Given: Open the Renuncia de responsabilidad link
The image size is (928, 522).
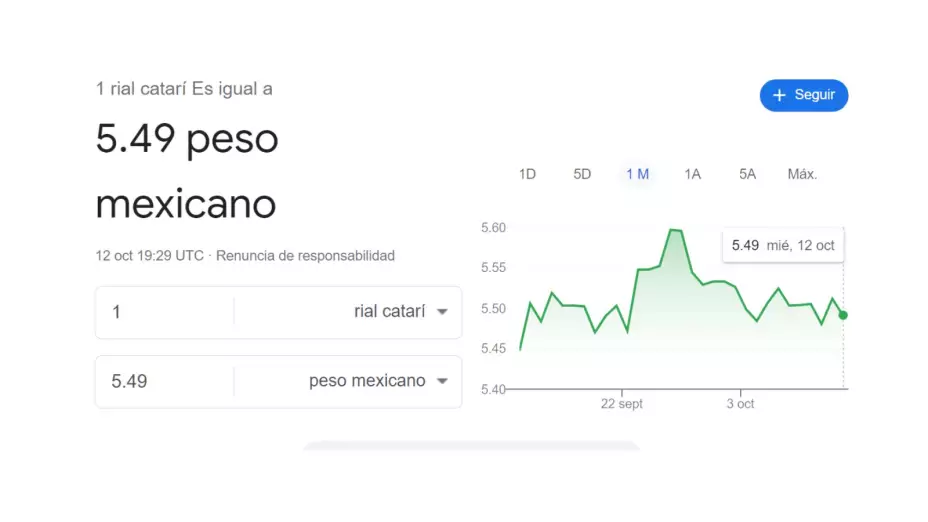Looking at the screenshot, I should [x=305, y=256].
